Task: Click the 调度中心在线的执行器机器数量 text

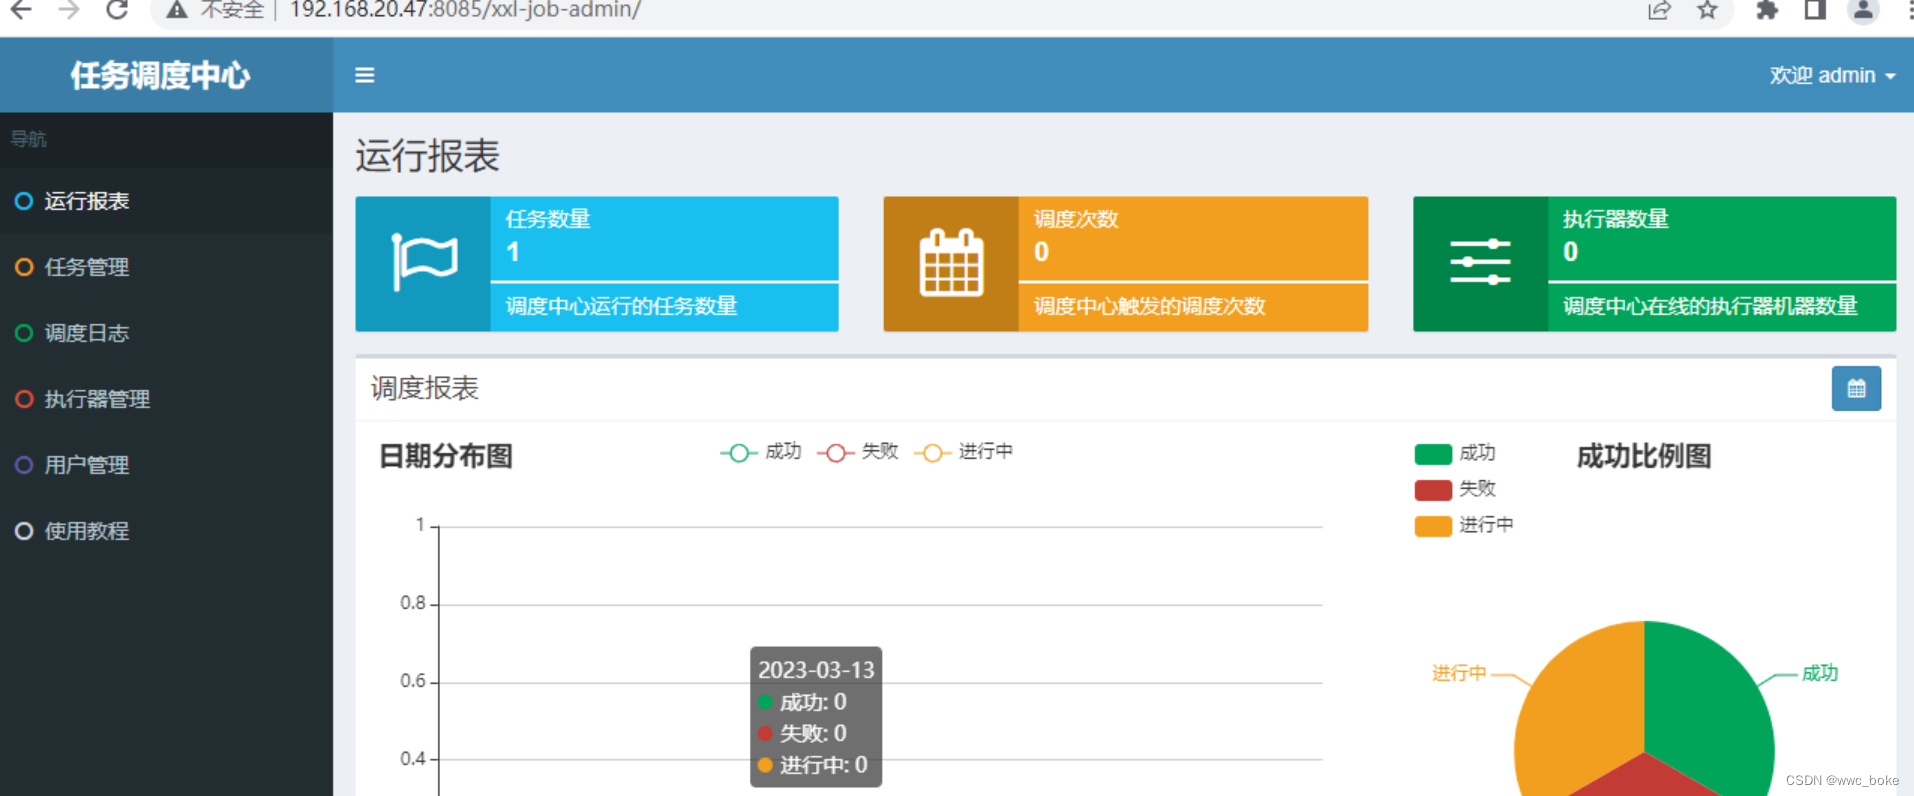Action: coord(1710,306)
